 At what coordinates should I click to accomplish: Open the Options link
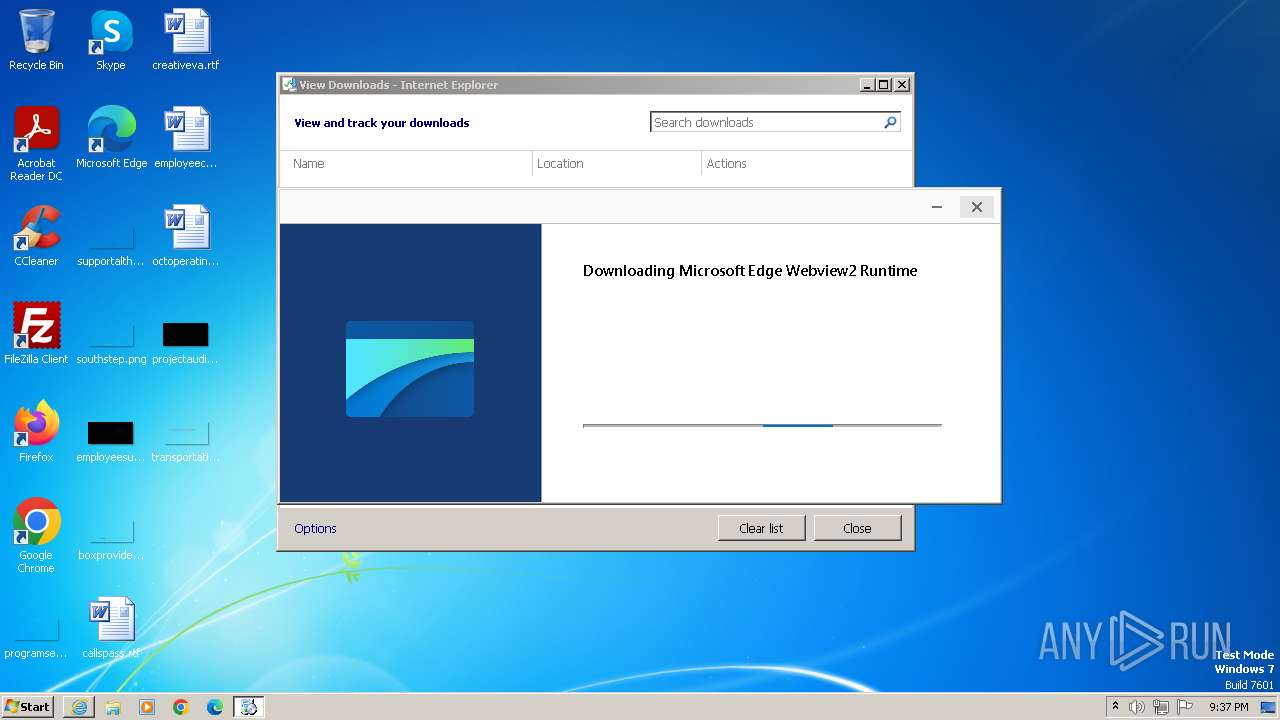(315, 528)
